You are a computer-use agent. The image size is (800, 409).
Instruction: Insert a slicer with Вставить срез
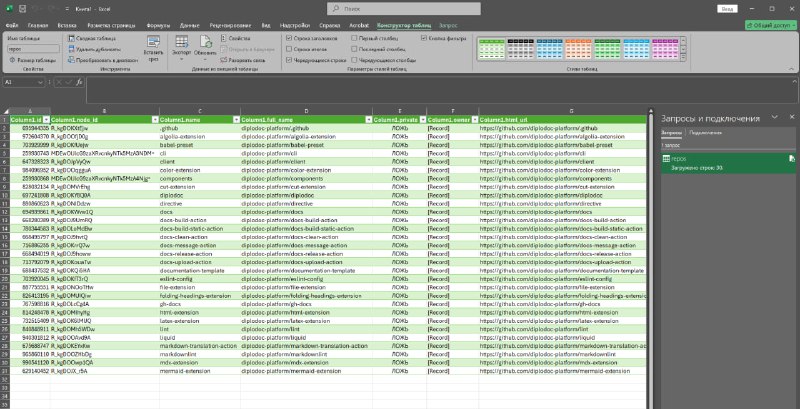pos(153,48)
